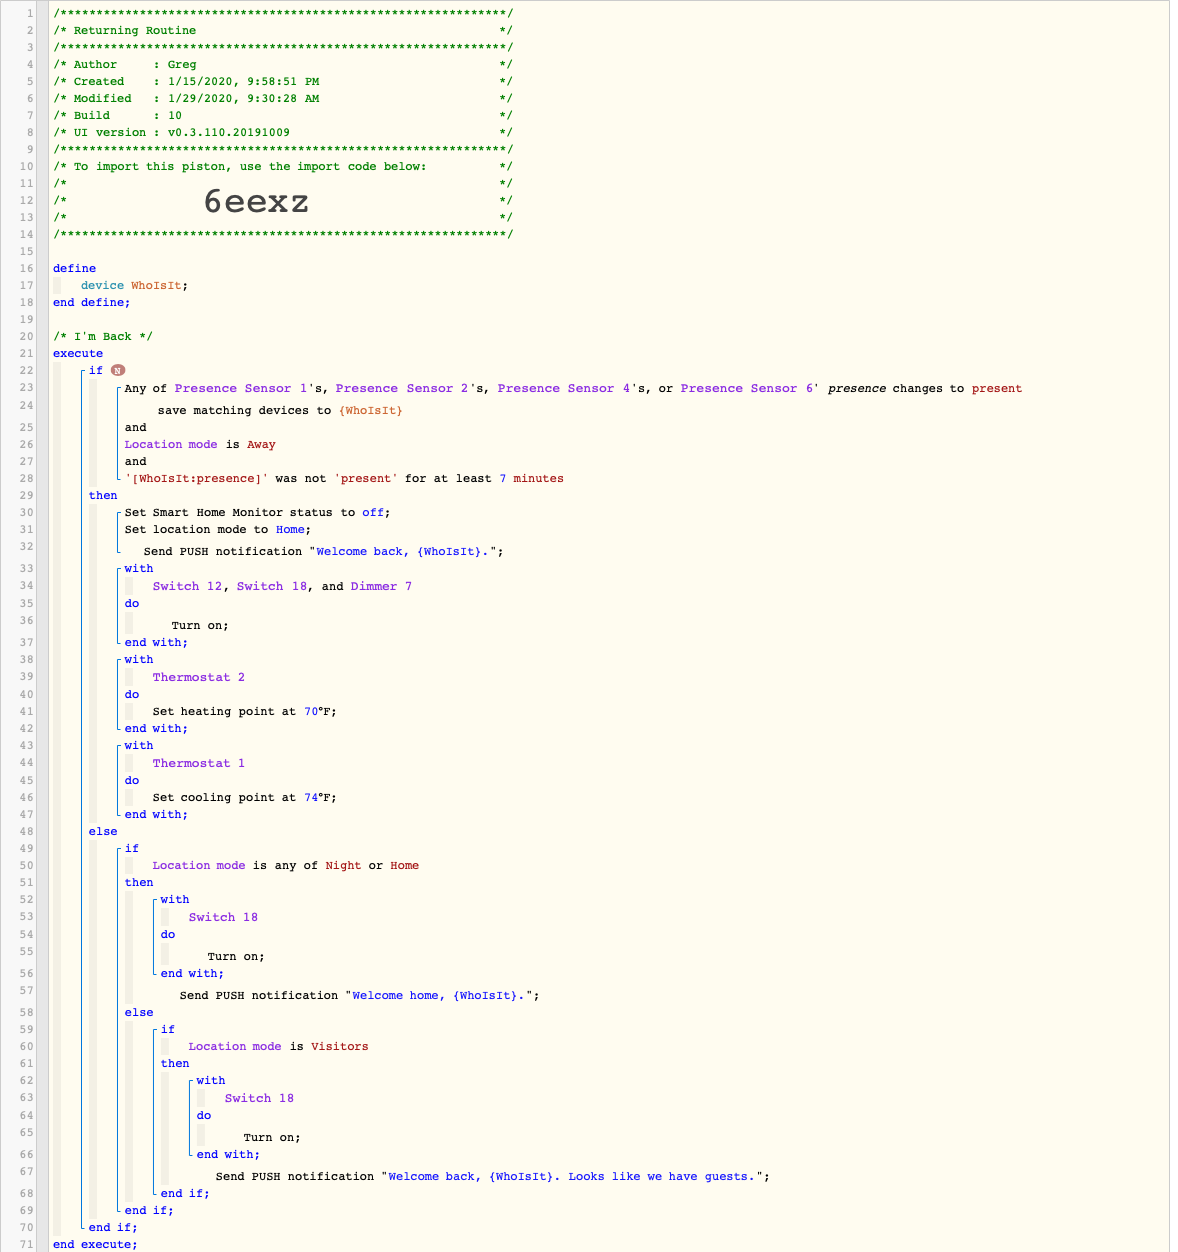Select the Thermostat 1 device
The width and height of the screenshot is (1178, 1252).
pos(199,763)
